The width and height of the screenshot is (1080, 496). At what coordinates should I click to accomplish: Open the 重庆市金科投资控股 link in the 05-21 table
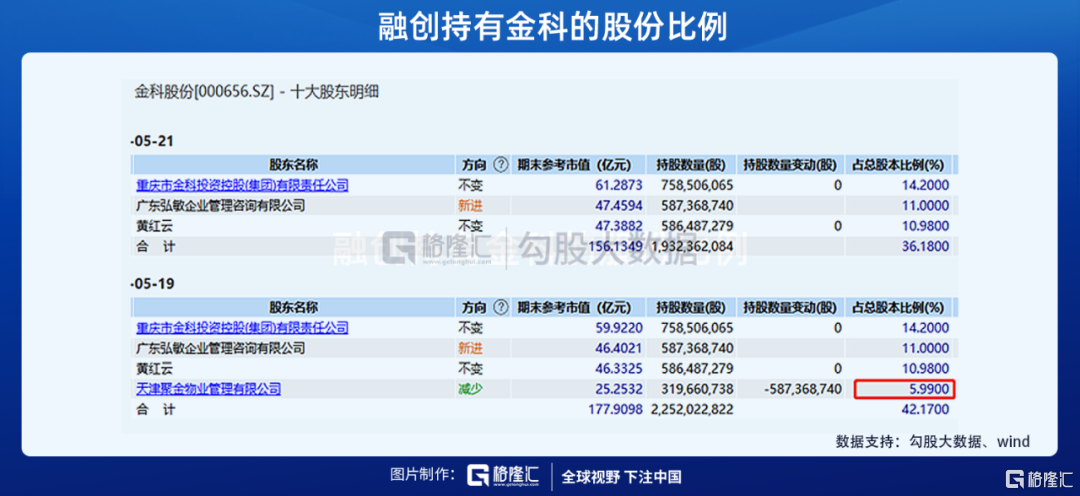pyautogui.click(x=242, y=185)
